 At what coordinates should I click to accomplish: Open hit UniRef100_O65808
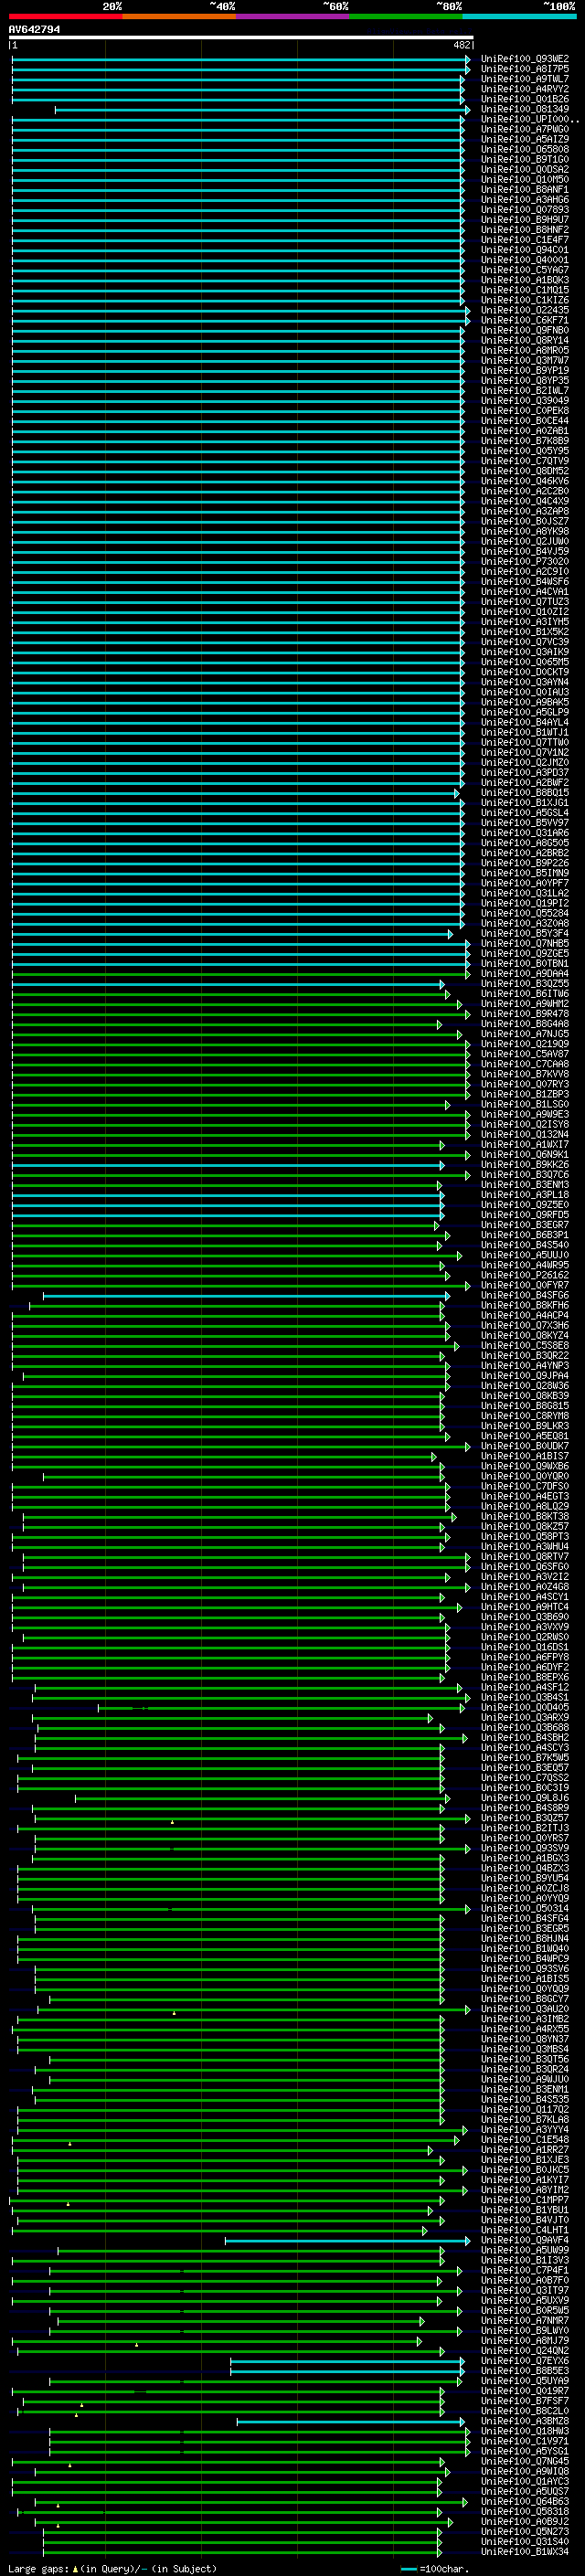525,149
